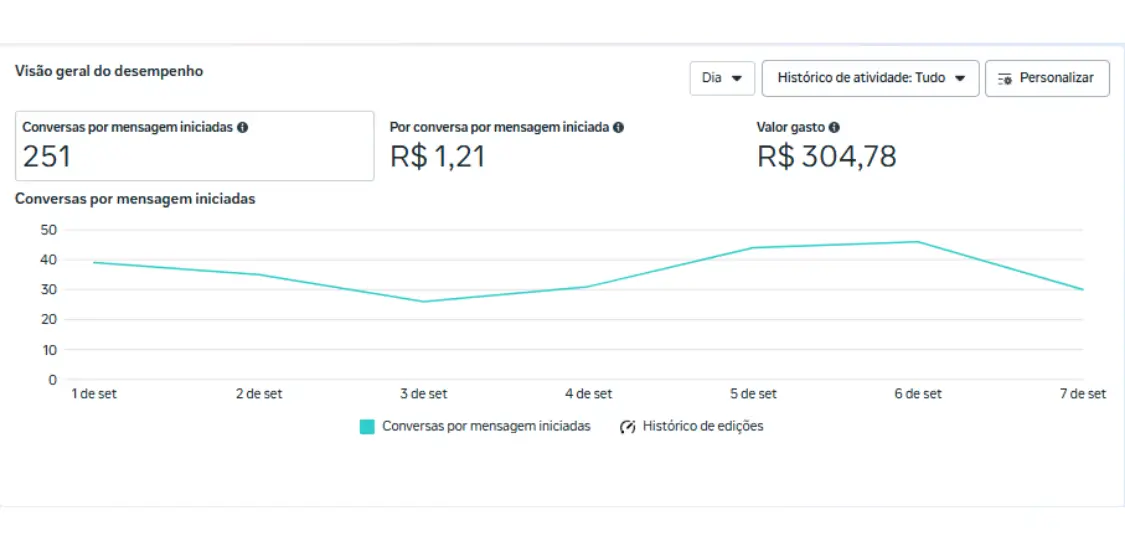Click the info icon beside "Valor gasto"
Image resolution: width=1125 pixels, height=550 pixels.
click(834, 128)
